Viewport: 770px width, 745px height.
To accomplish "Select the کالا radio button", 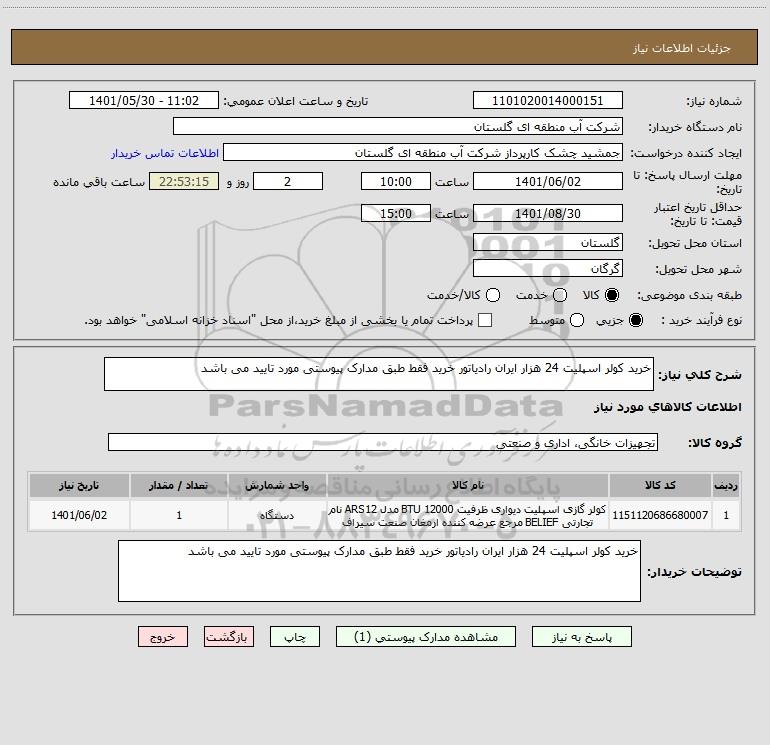I will click(612, 295).
